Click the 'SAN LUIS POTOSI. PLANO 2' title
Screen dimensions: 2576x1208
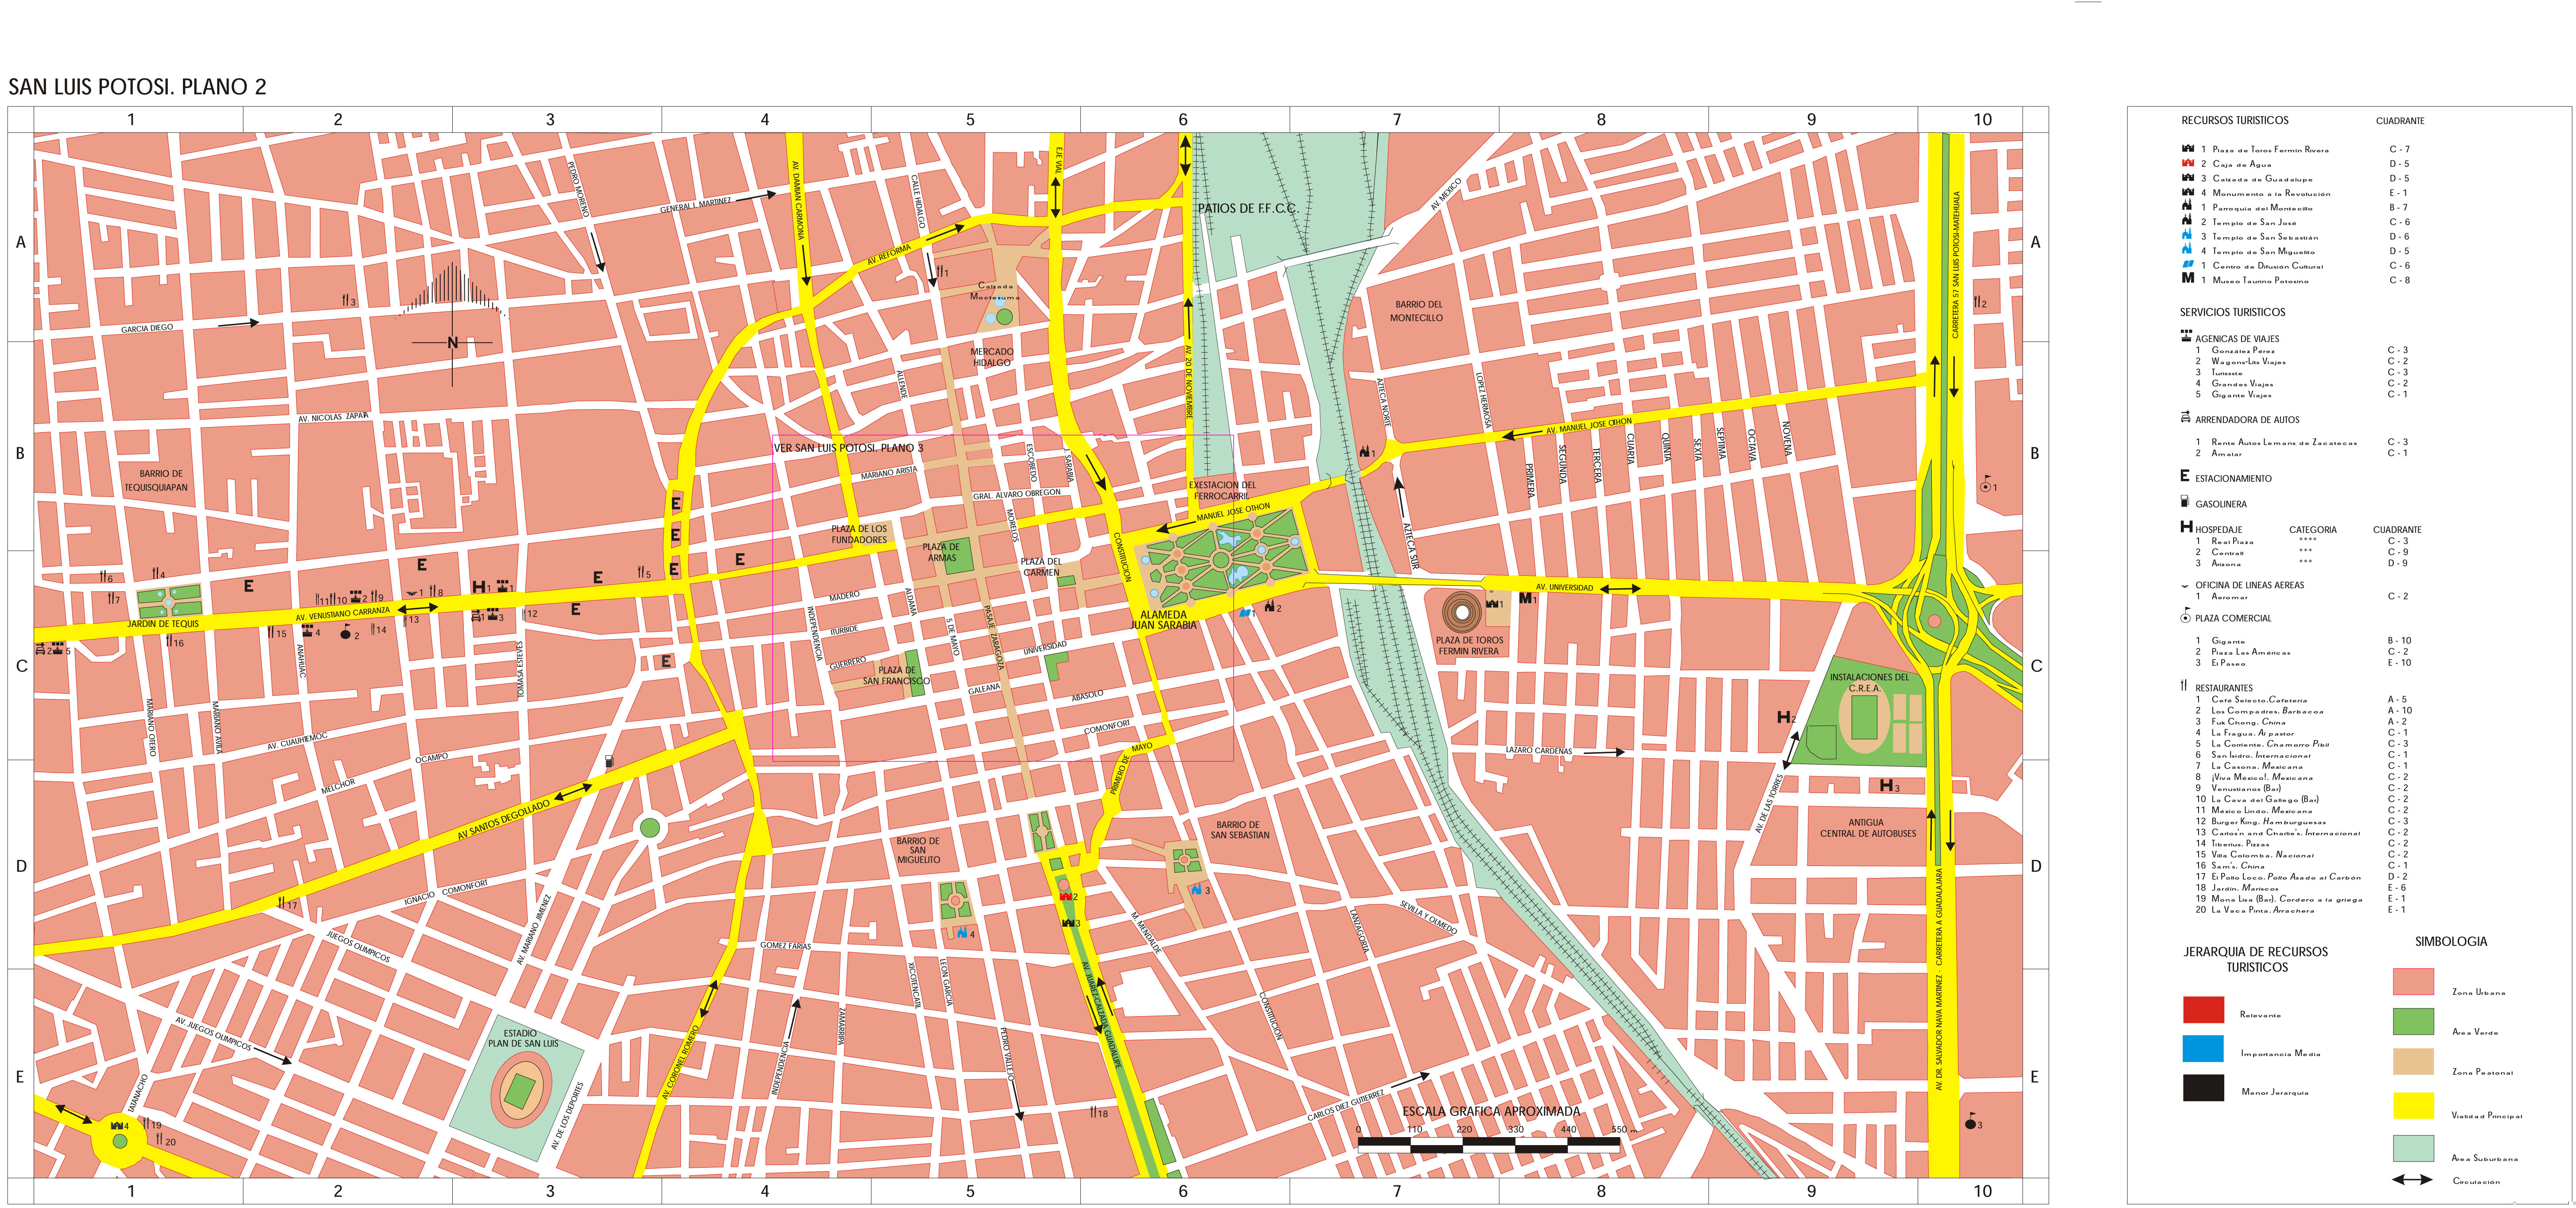click(x=138, y=87)
